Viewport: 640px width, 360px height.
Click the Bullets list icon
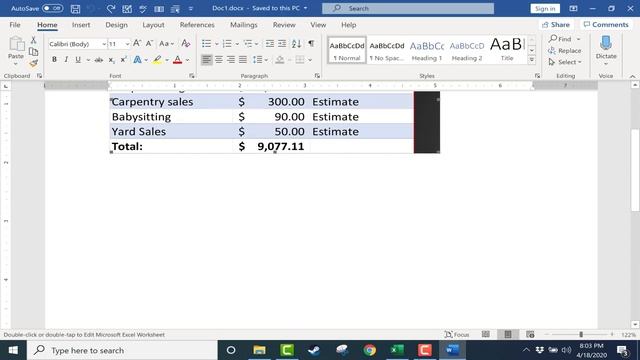(207, 43)
